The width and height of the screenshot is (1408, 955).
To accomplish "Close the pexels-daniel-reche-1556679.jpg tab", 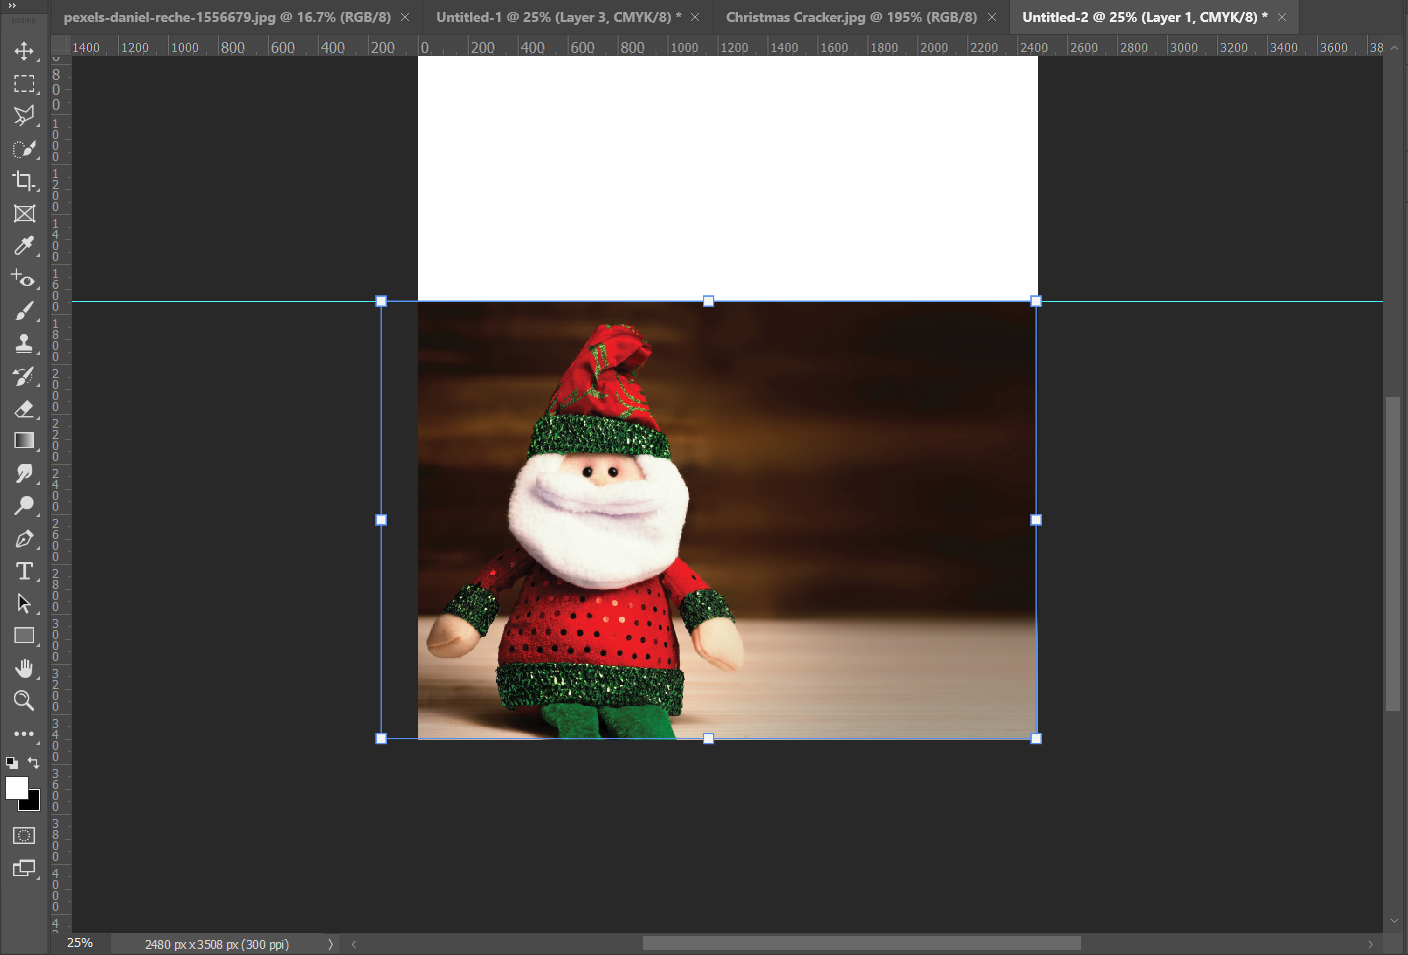I will tap(405, 17).
